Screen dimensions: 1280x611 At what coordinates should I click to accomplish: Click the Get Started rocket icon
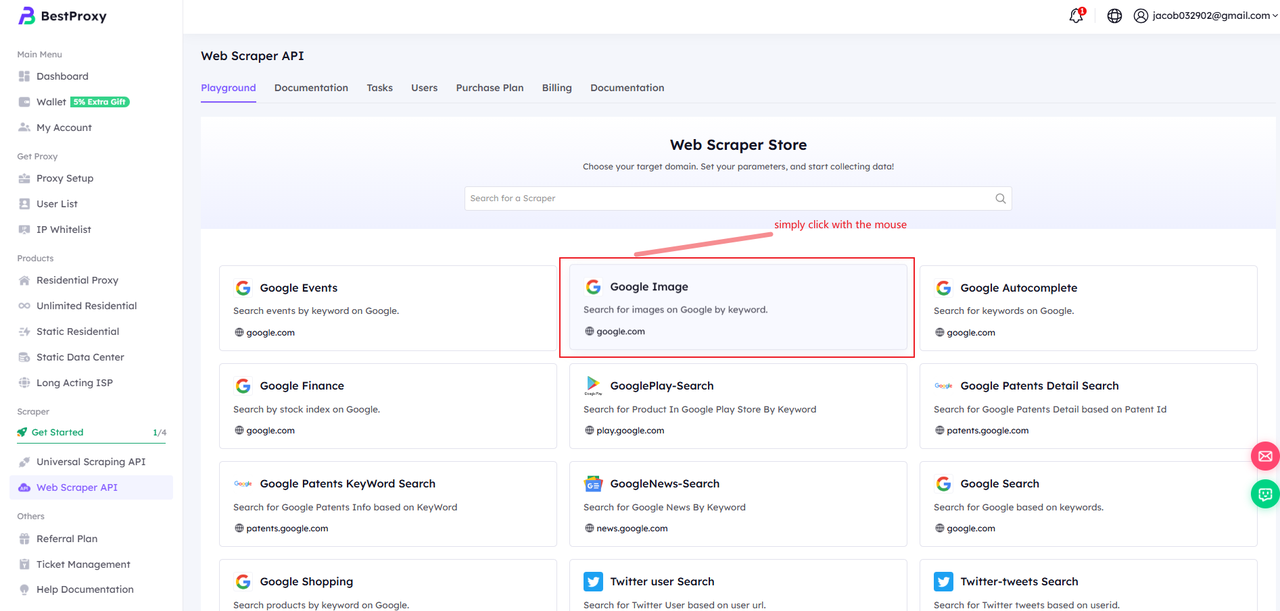tap(23, 433)
